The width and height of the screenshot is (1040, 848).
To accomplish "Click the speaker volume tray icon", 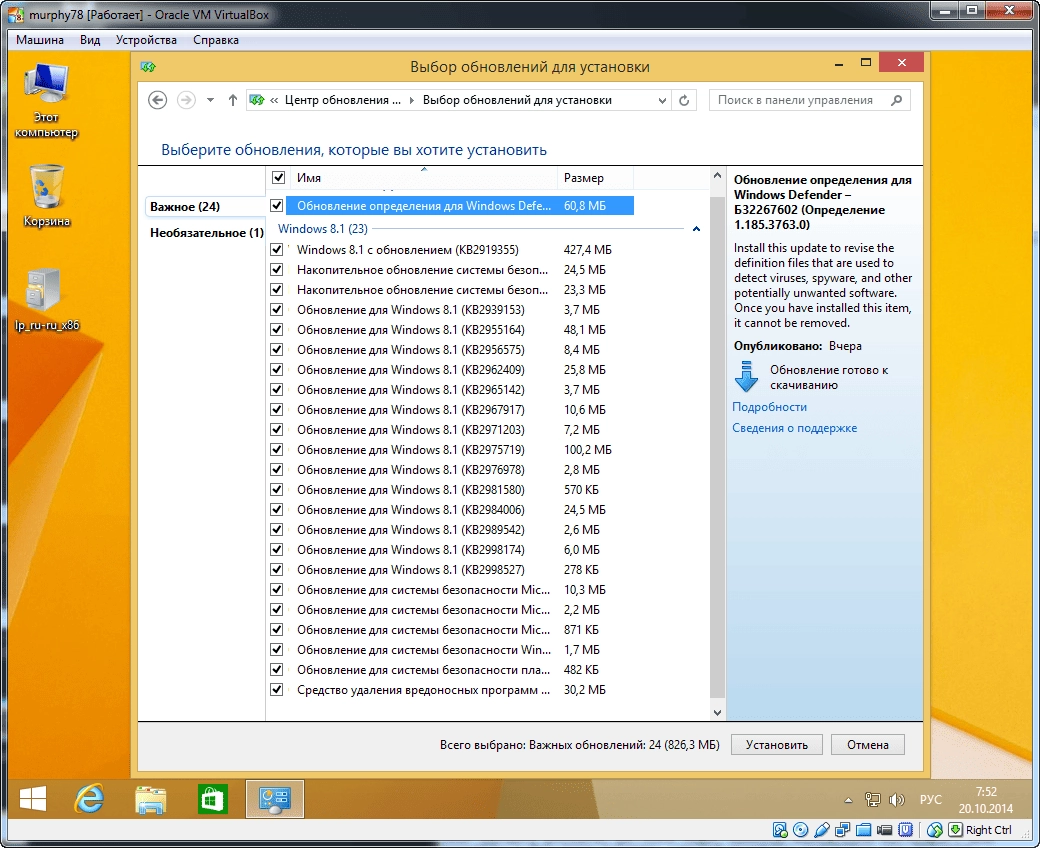I will click(897, 800).
